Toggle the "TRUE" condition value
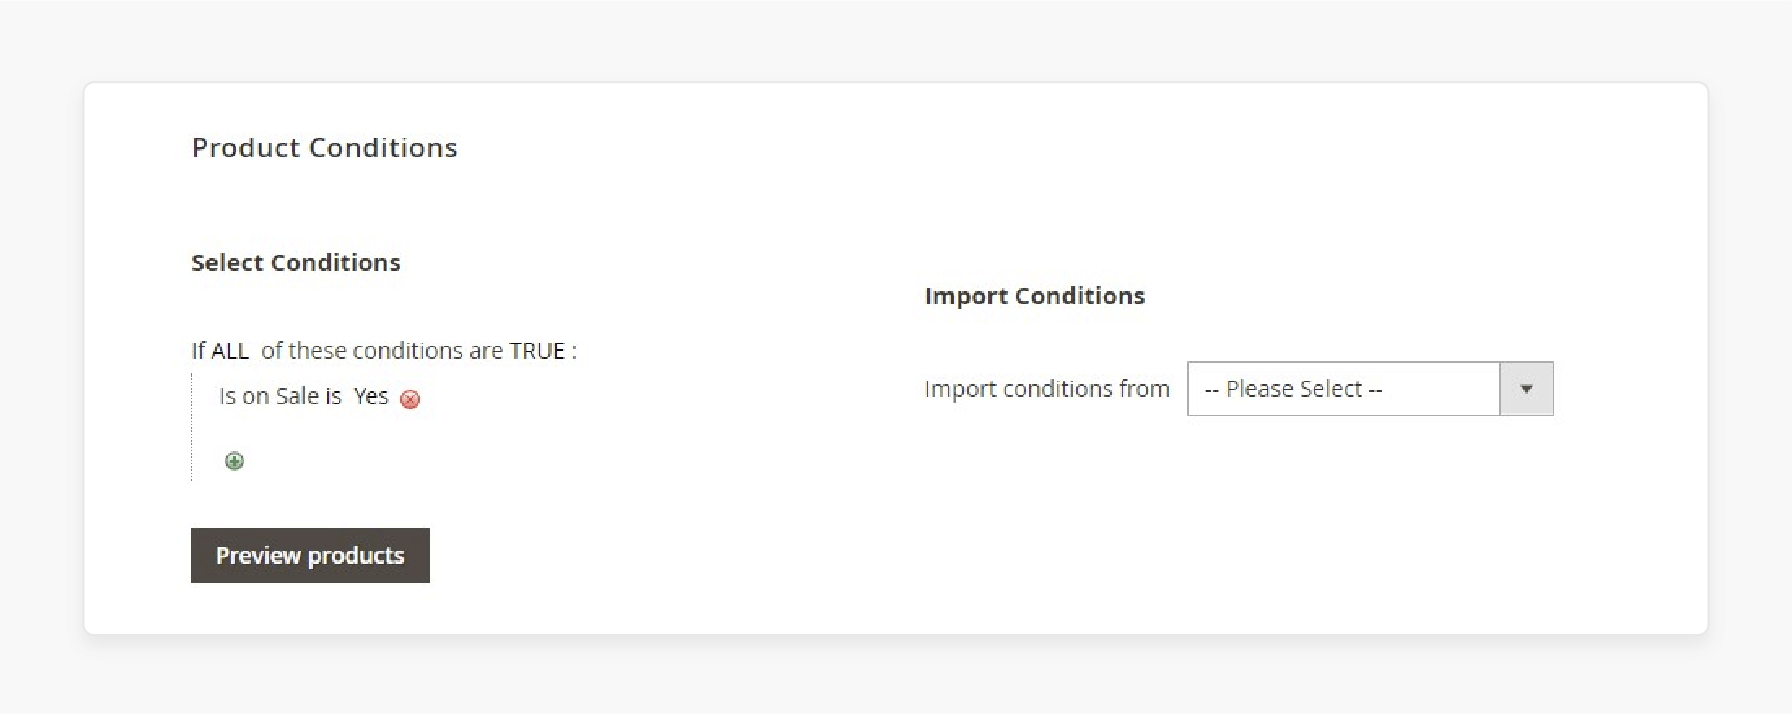 point(538,350)
